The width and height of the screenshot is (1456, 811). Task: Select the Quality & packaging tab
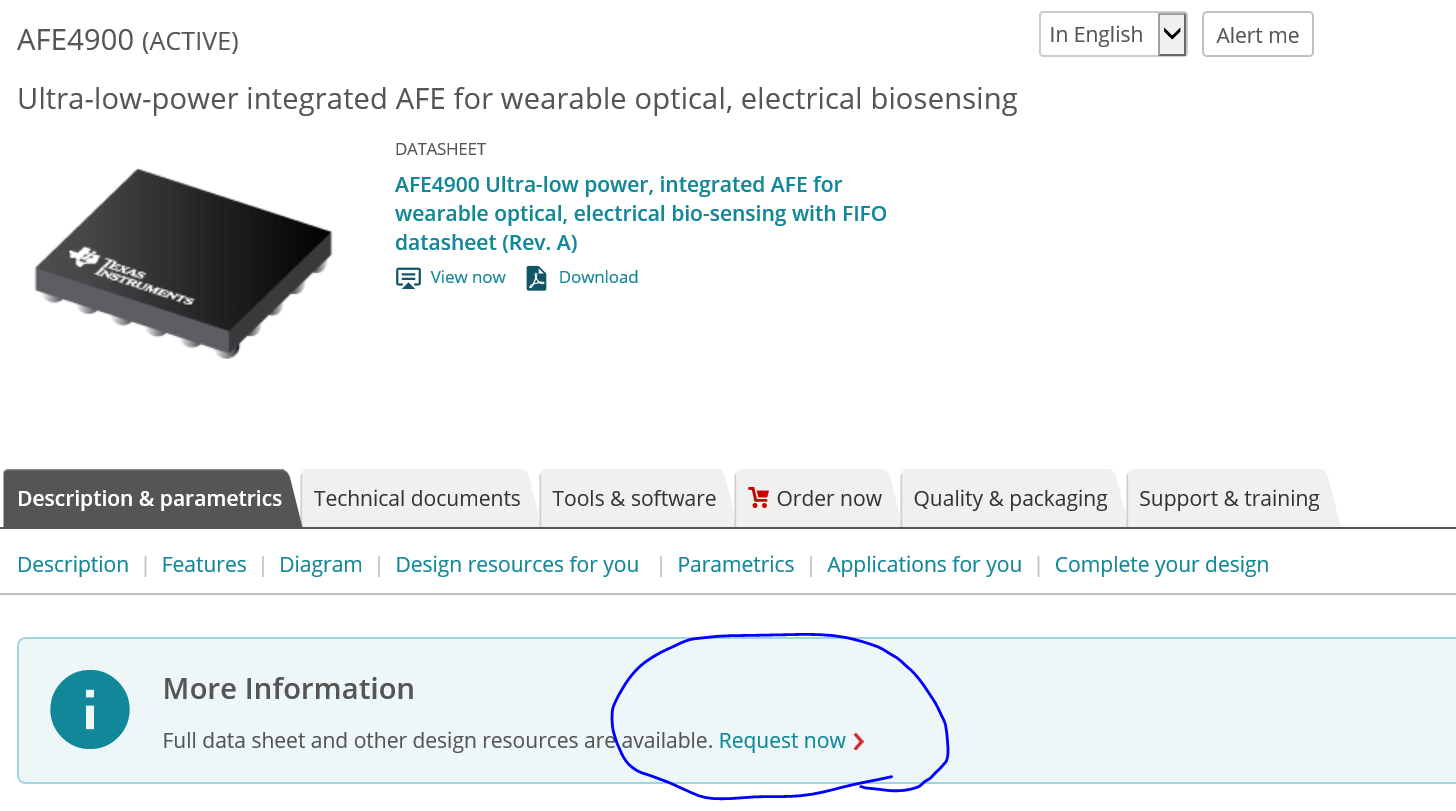[x=1010, y=498]
